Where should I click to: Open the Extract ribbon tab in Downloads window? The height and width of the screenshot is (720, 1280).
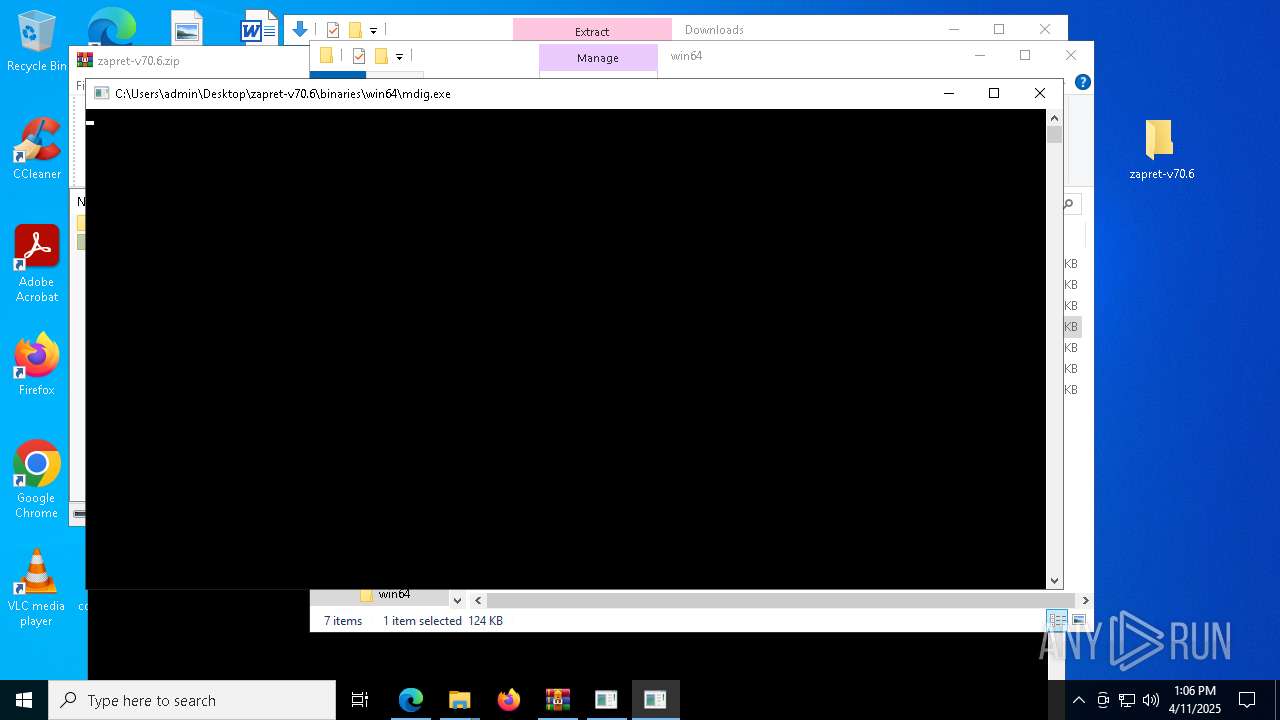(x=592, y=31)
